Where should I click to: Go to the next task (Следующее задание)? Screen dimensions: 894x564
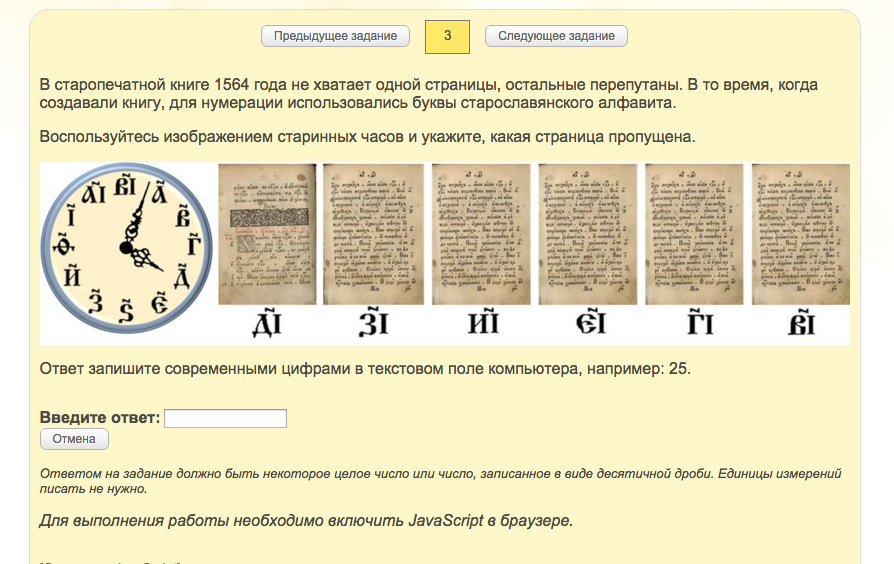pyautogui.click(x=556, y=36)
